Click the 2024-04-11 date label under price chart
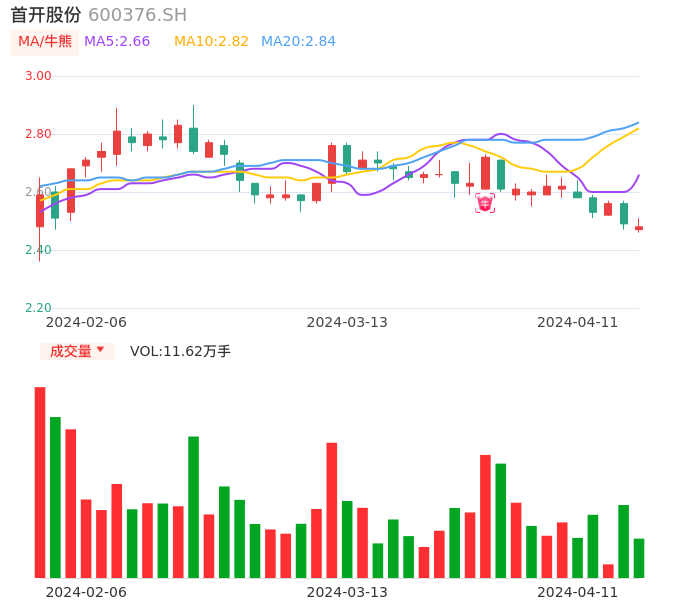686x606 pixels. click(578, 322)
